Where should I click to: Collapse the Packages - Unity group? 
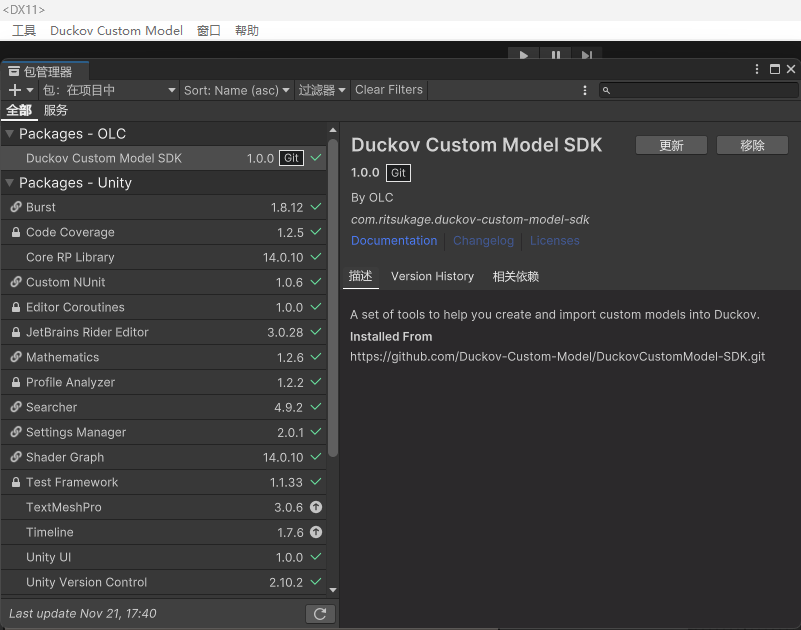point(10,183)
